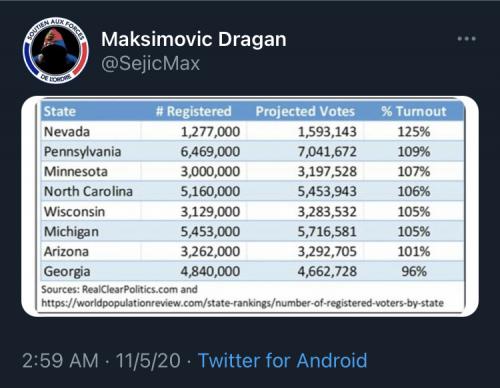
Task: Open the Maksimovic Dragan display name
Action: (194, 39)
